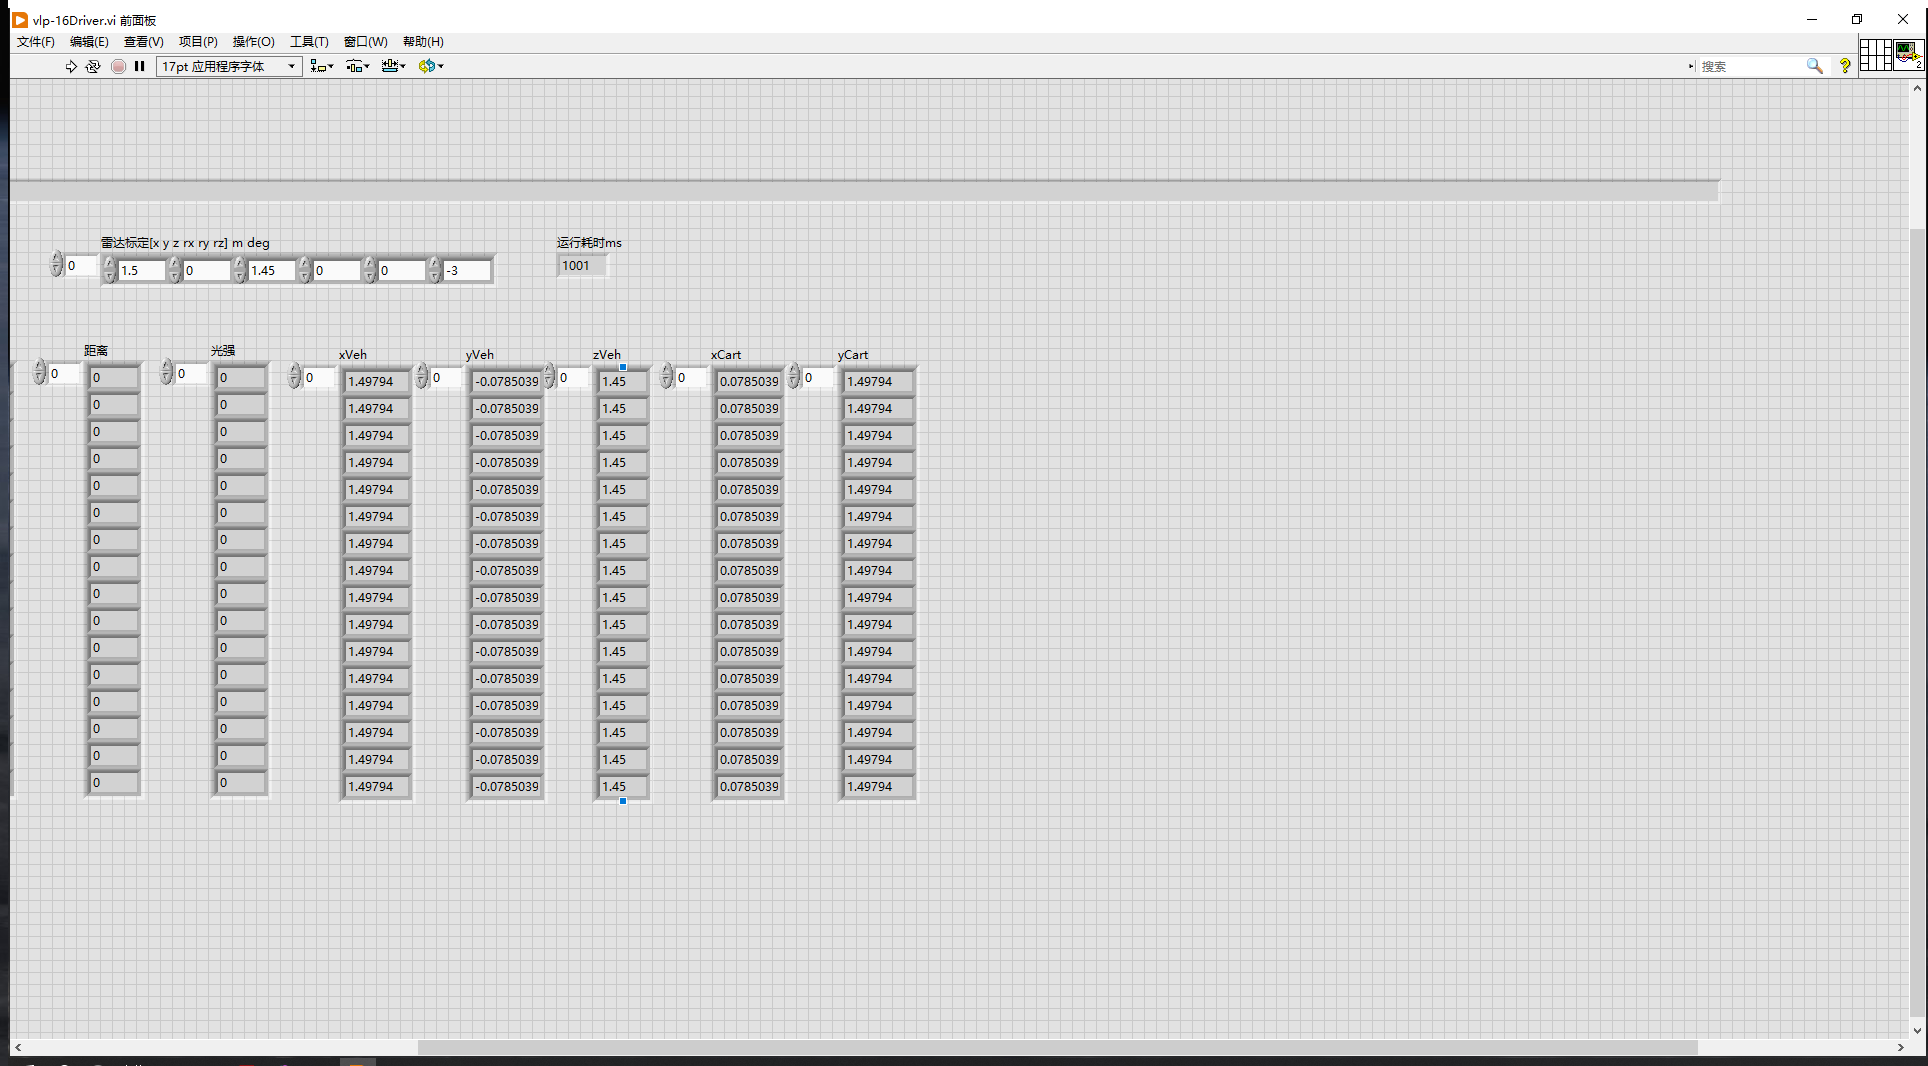This screenshot has width=1928, height=1066.
Task: Click the 雷达标定 label
Action: [x=185, y=242]
